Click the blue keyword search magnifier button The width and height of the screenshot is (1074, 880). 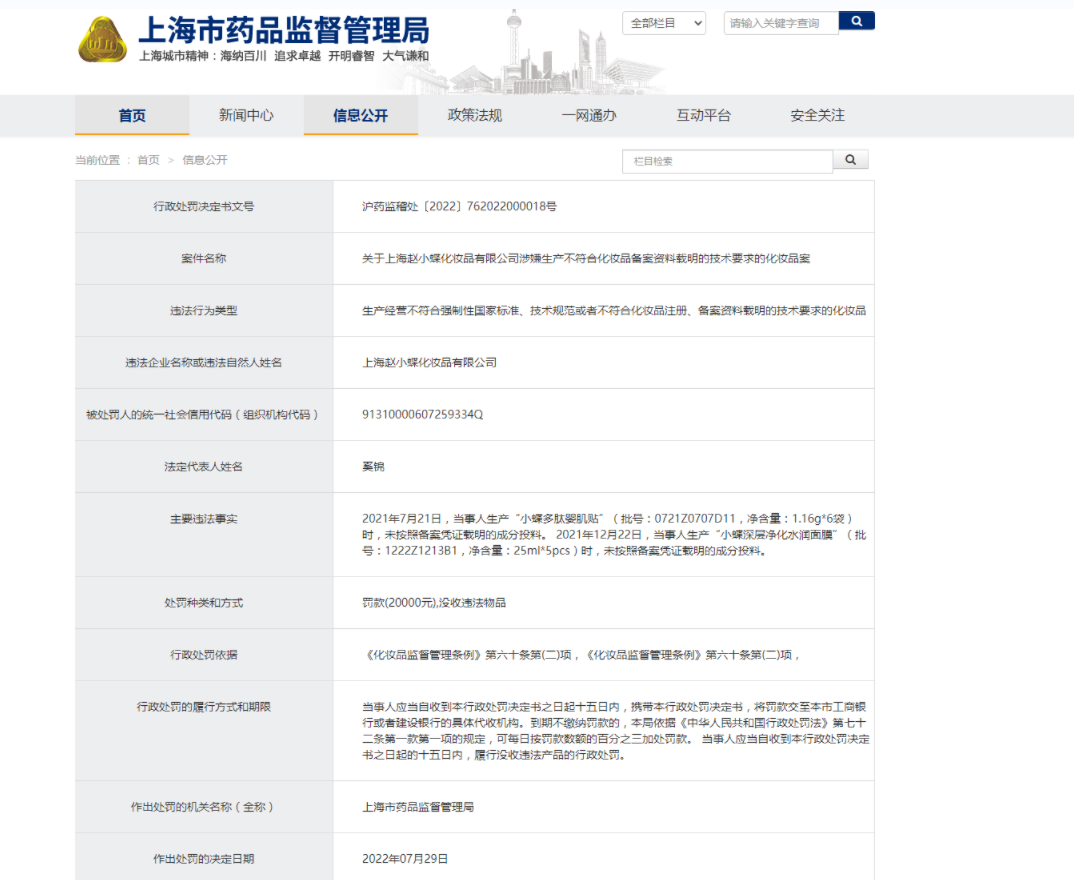point(856,21)
